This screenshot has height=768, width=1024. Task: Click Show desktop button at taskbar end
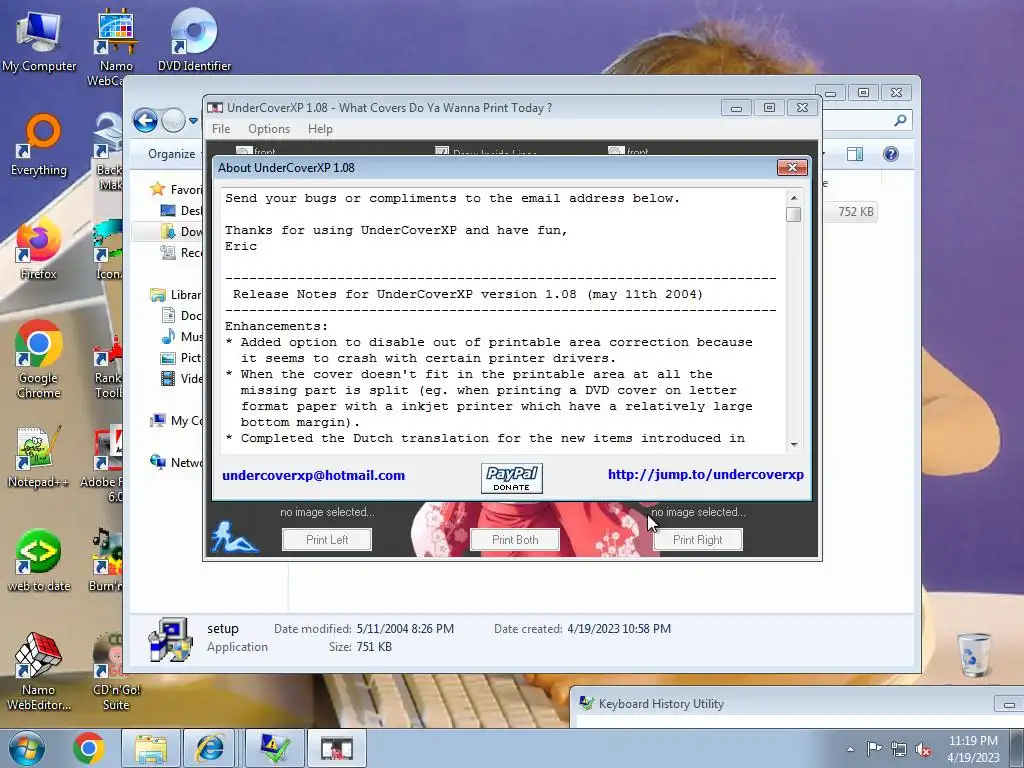[1016, 748]
